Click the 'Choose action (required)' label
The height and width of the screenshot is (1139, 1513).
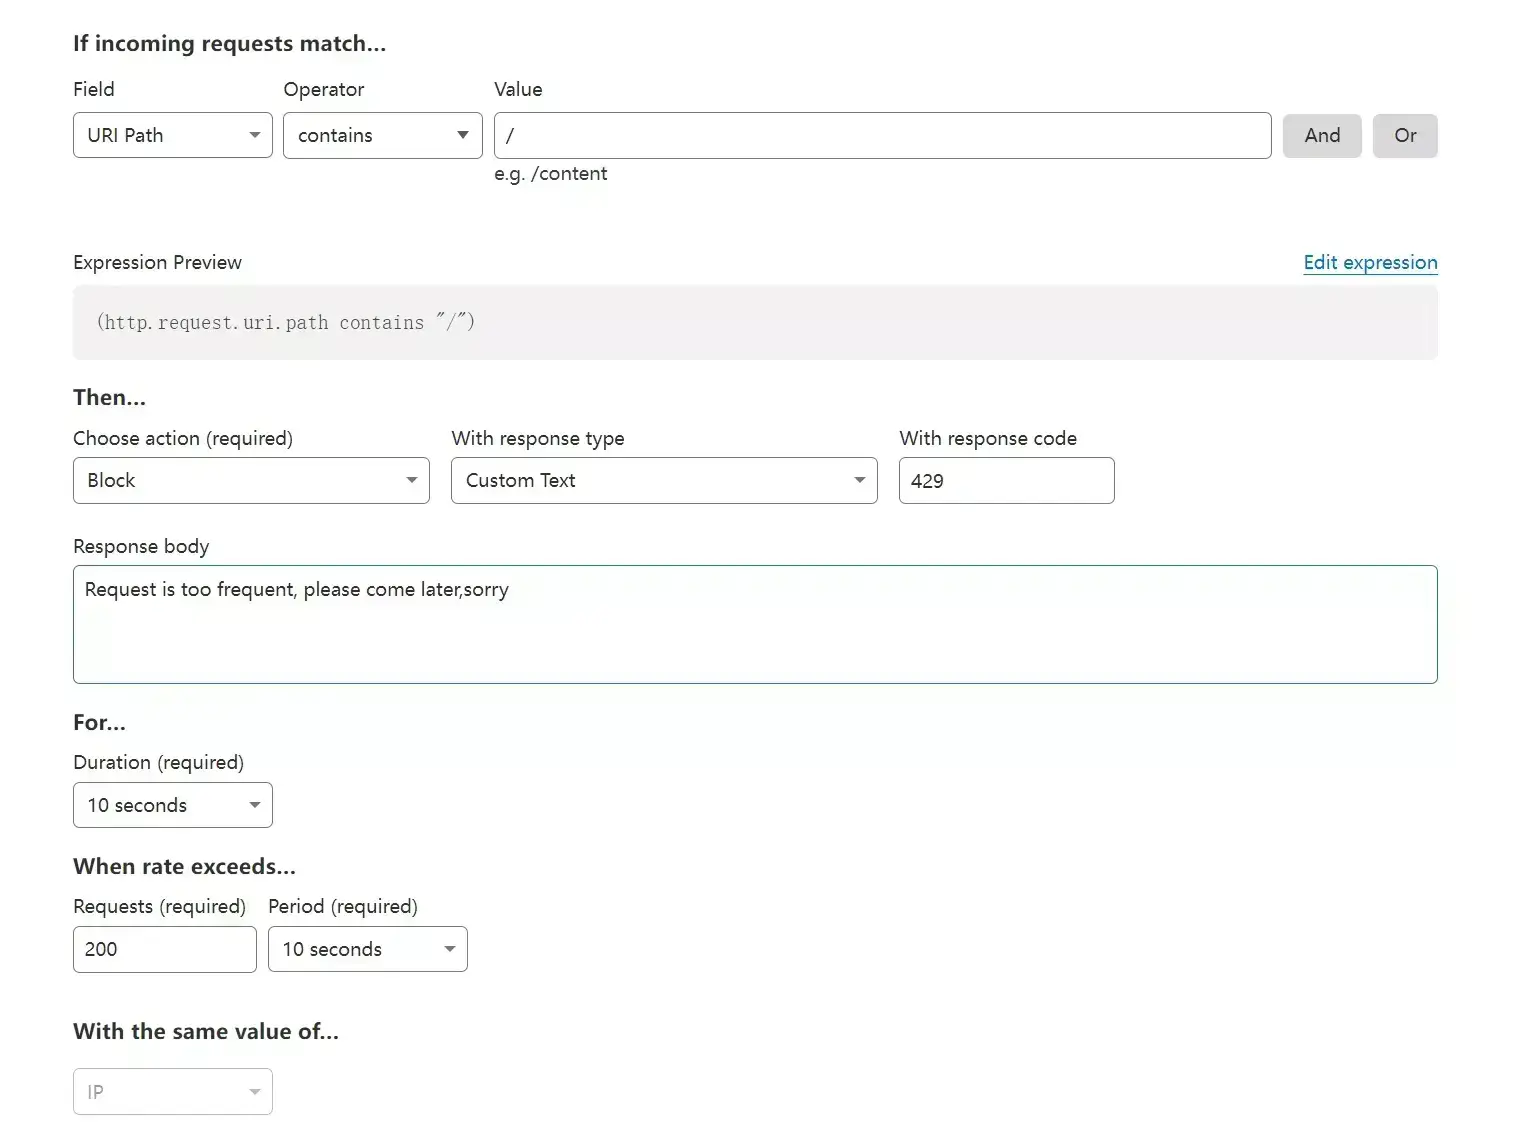[x=183, y=438]
